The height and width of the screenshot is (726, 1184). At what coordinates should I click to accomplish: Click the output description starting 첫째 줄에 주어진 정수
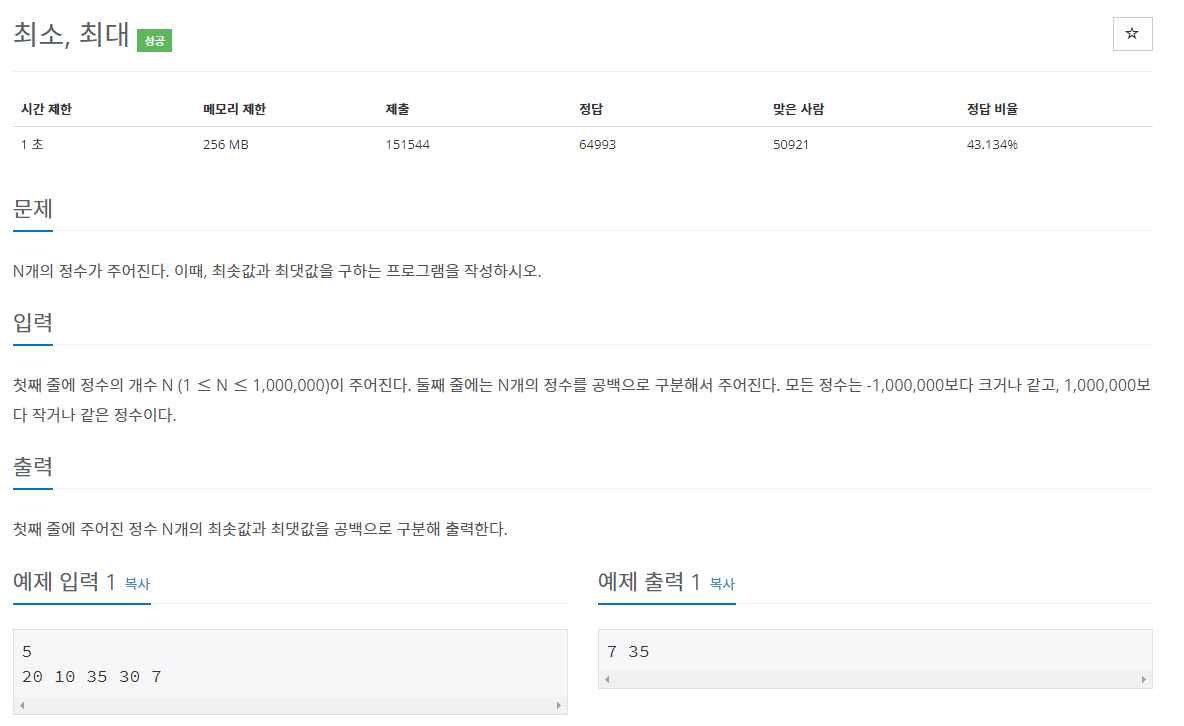pos(260,529)
